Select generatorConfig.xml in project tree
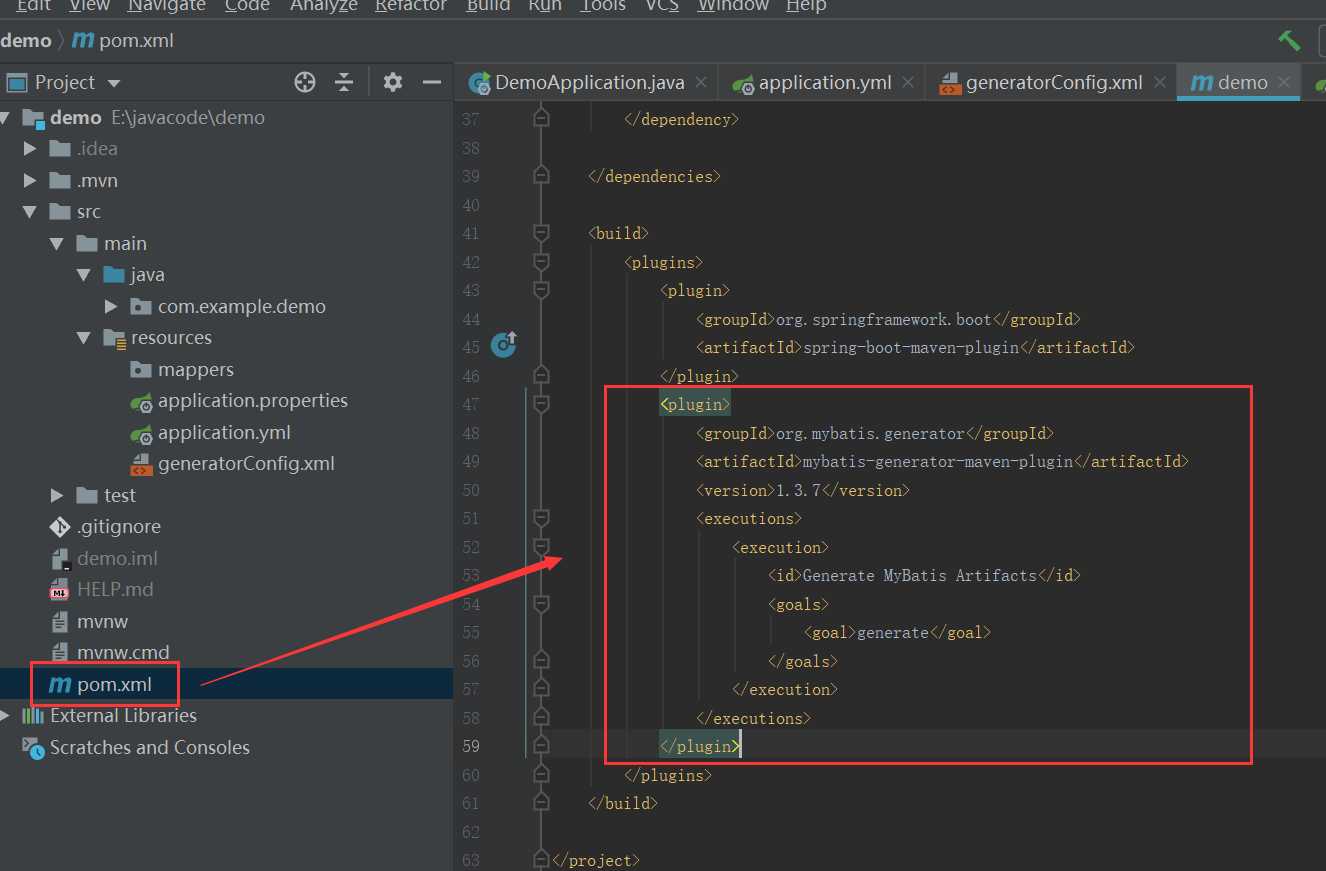This screenshot has width=1326, height=871. pyautogui.click(x=245, y=464)
